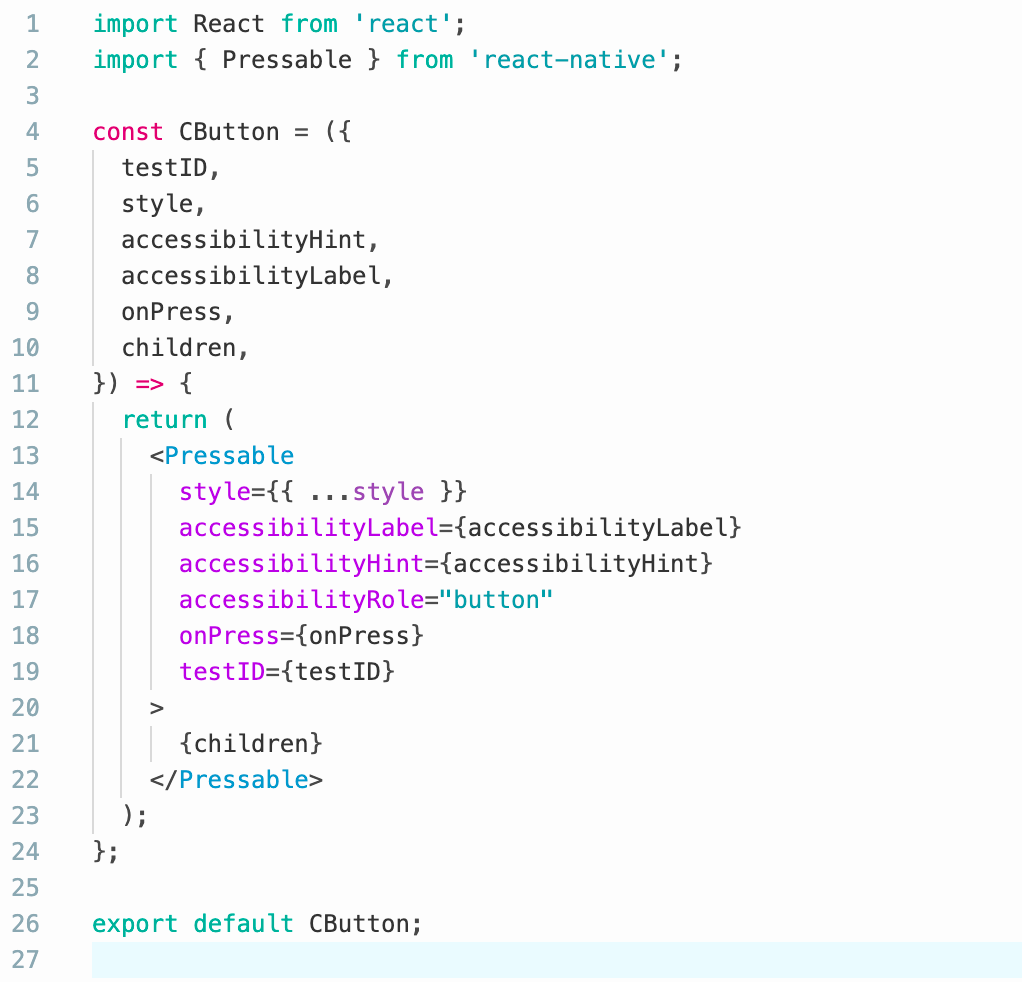Click the return keyword
1022x982 pixels.
pyautogui.click(x=164, y=420)
